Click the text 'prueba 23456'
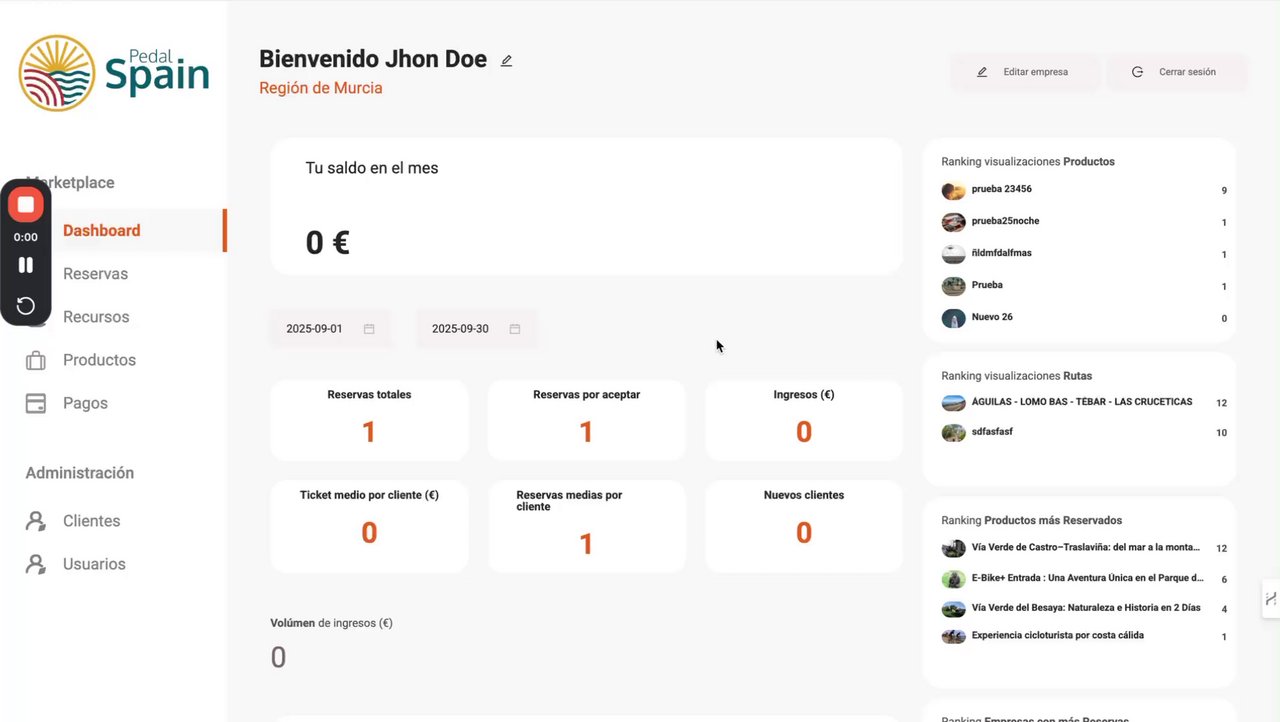The height and width of the screenshot is (722, 1280). [1002, 189]
